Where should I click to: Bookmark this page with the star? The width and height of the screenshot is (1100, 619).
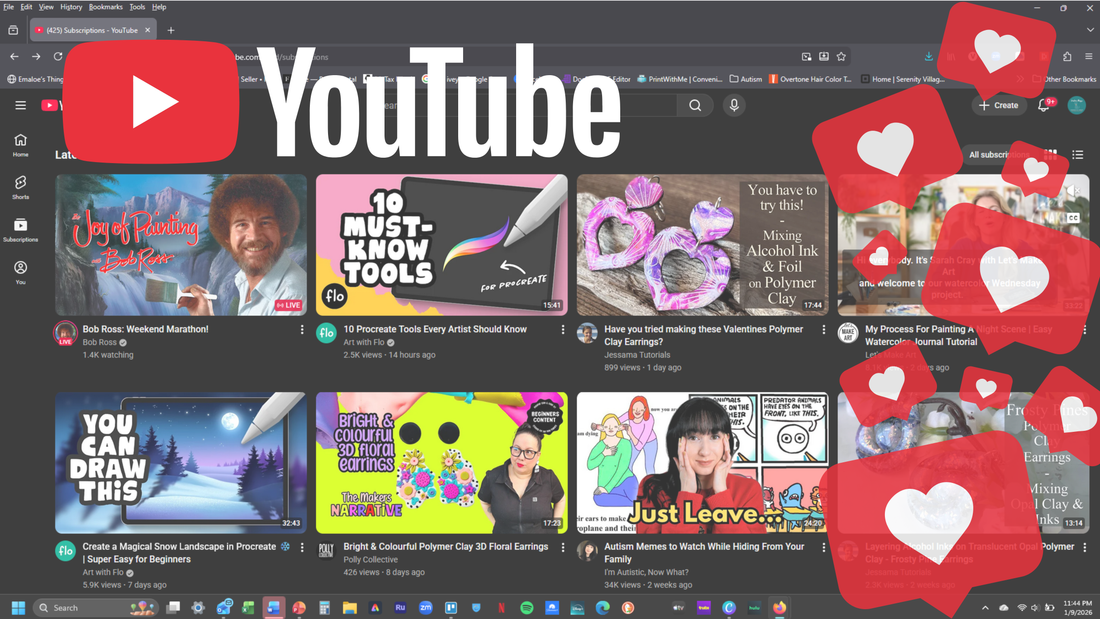tap(841, 57)
